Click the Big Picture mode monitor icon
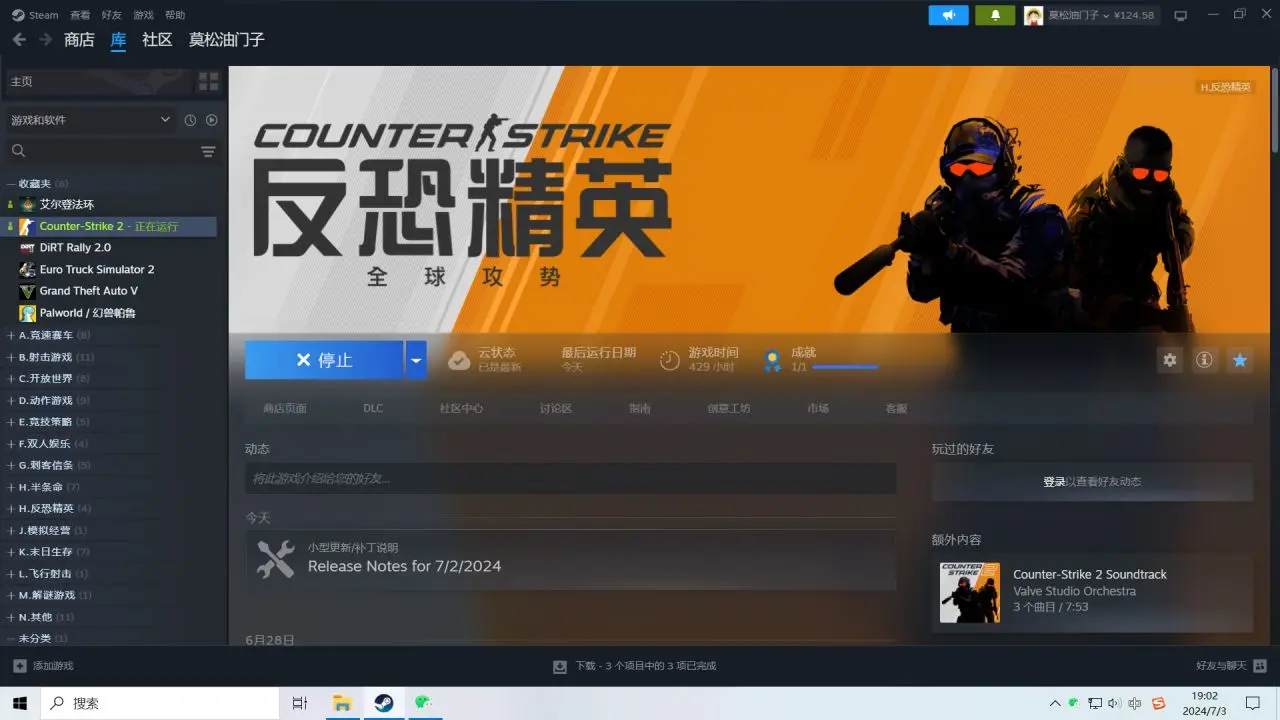This screenshot has height=720, width=1280. tap(1180, 15)
